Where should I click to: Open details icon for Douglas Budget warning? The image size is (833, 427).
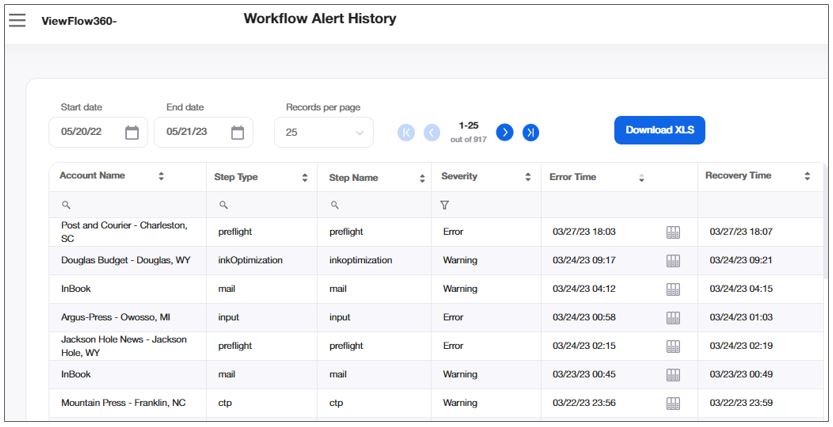(673, 260)
